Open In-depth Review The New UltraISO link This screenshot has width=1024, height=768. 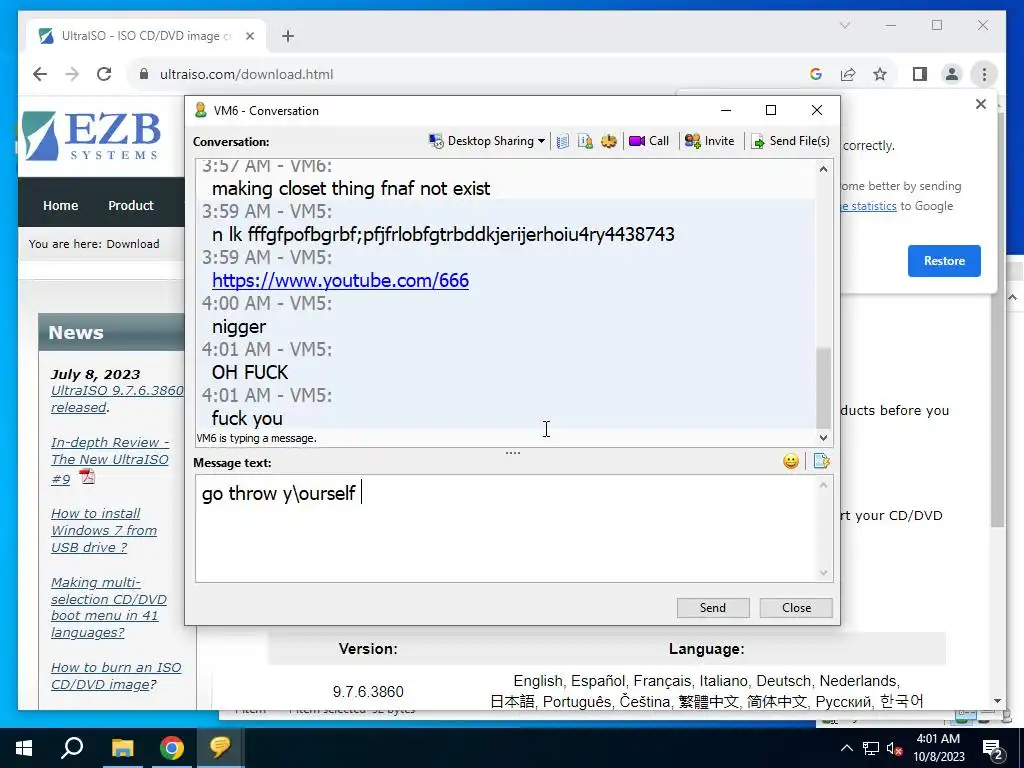[x=110, y=460]
